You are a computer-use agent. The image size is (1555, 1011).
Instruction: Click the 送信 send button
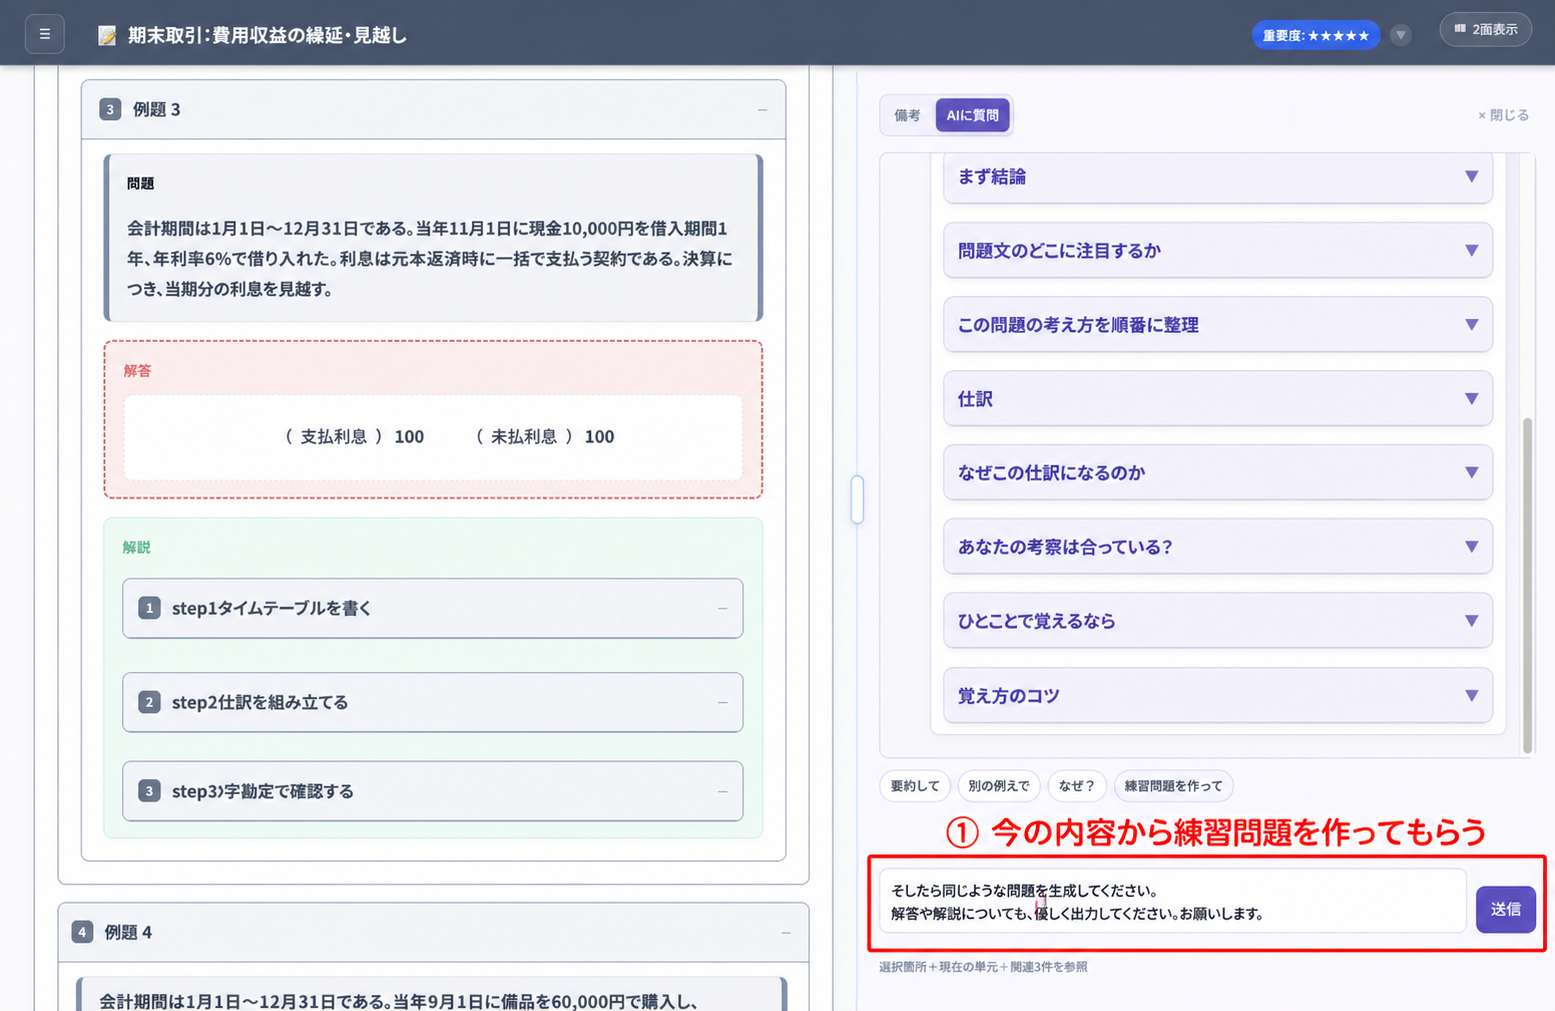click(x=1506, y=909)
